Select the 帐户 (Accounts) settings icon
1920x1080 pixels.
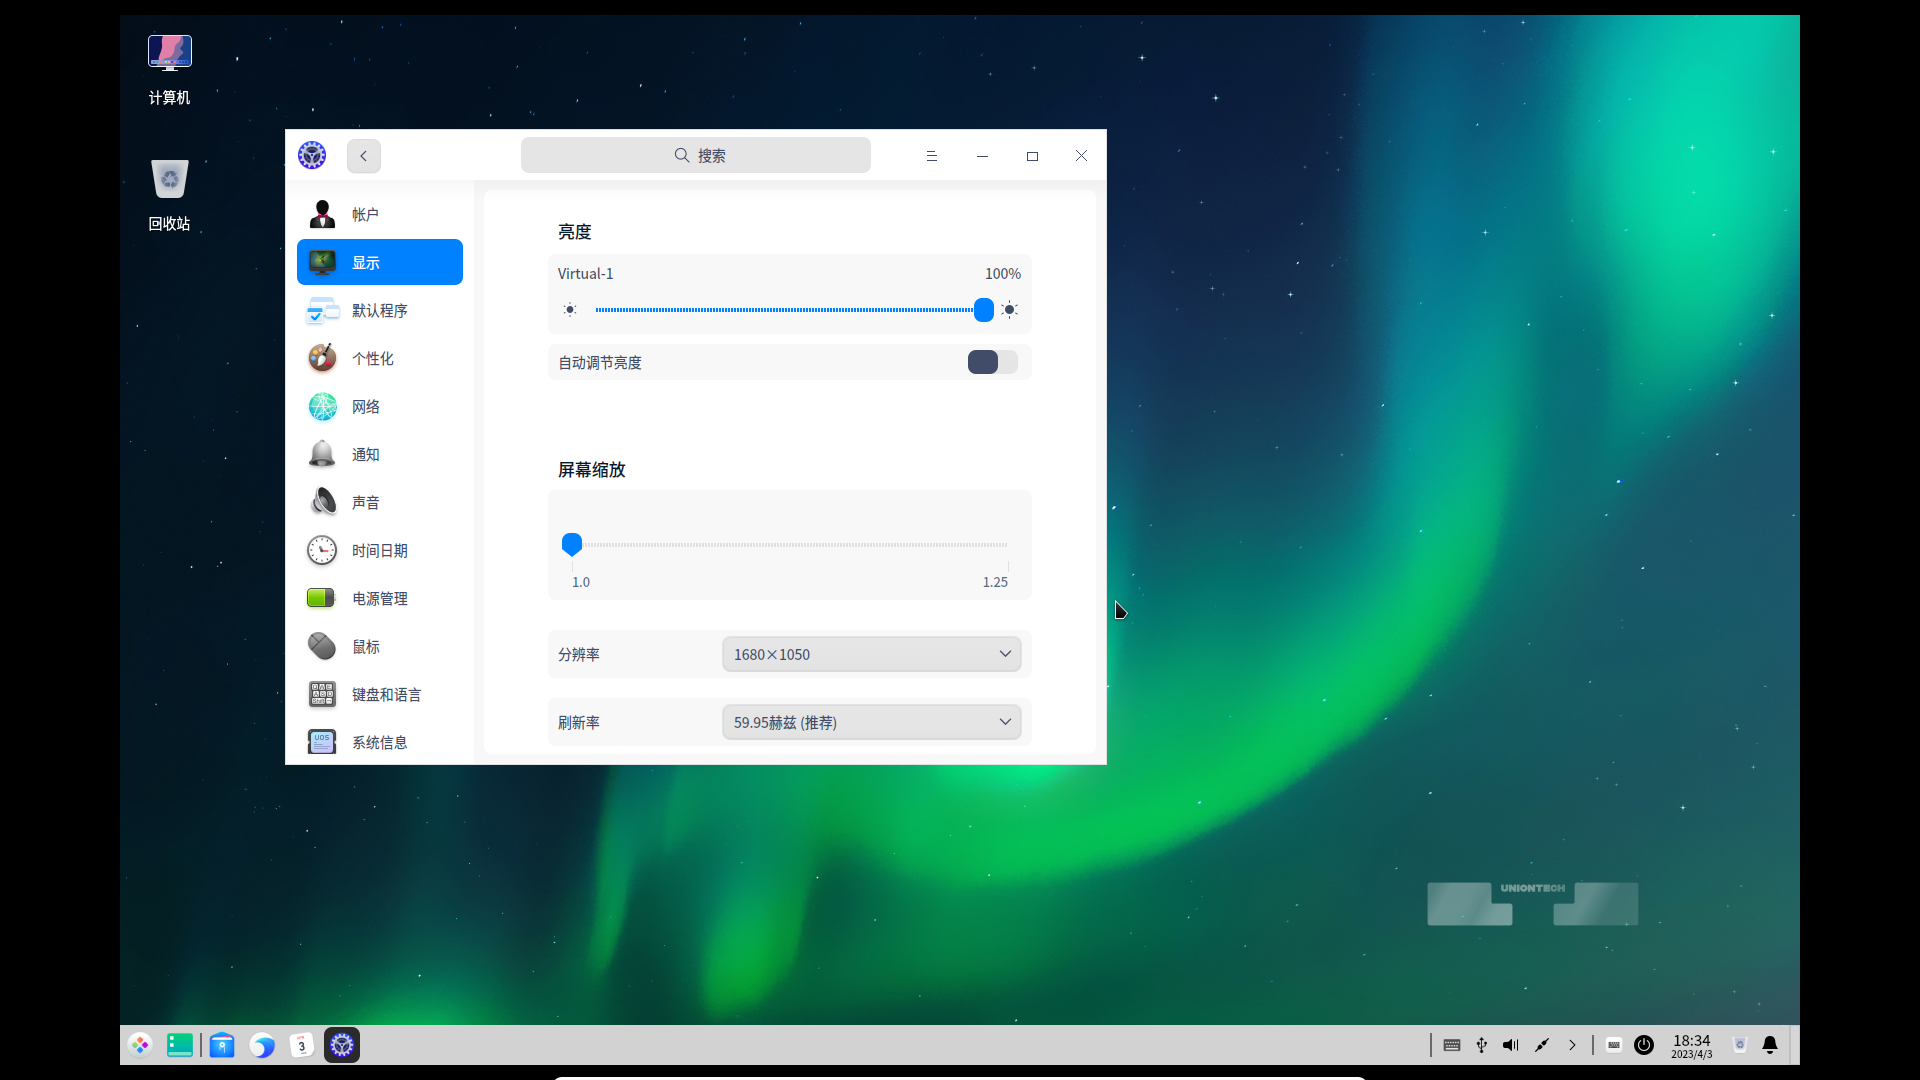[322, 214]
